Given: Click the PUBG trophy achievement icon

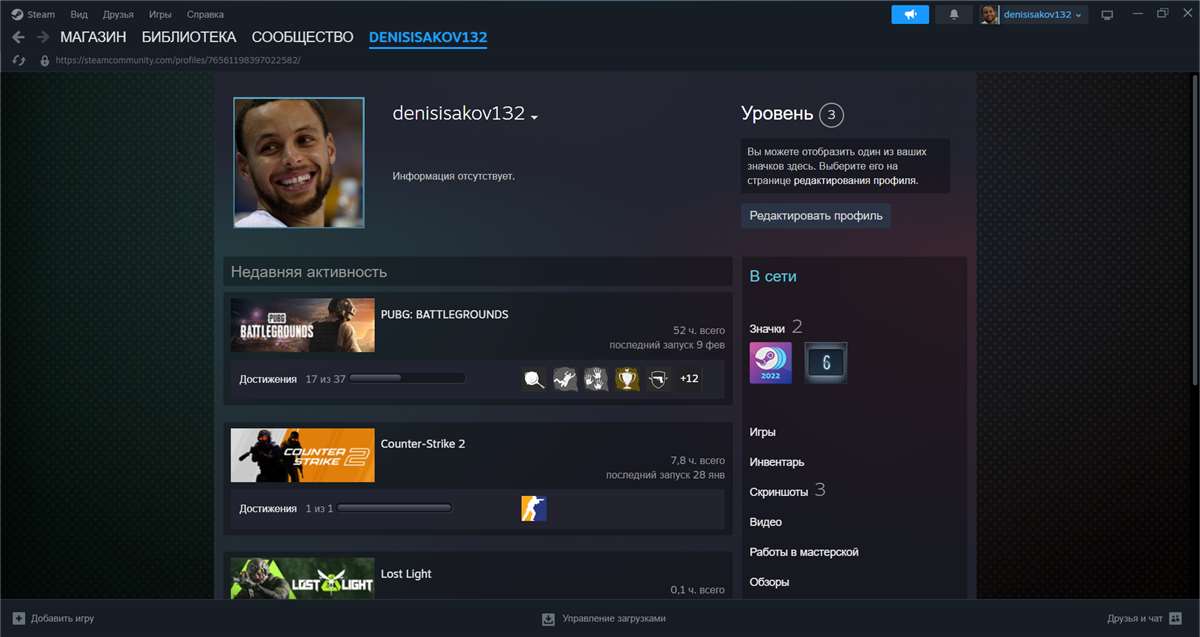Looking at the screenshot, I should 627,379.
